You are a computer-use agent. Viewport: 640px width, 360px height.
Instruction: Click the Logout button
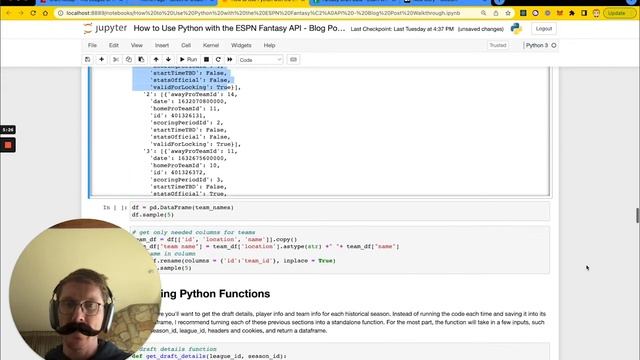(544, 29)
